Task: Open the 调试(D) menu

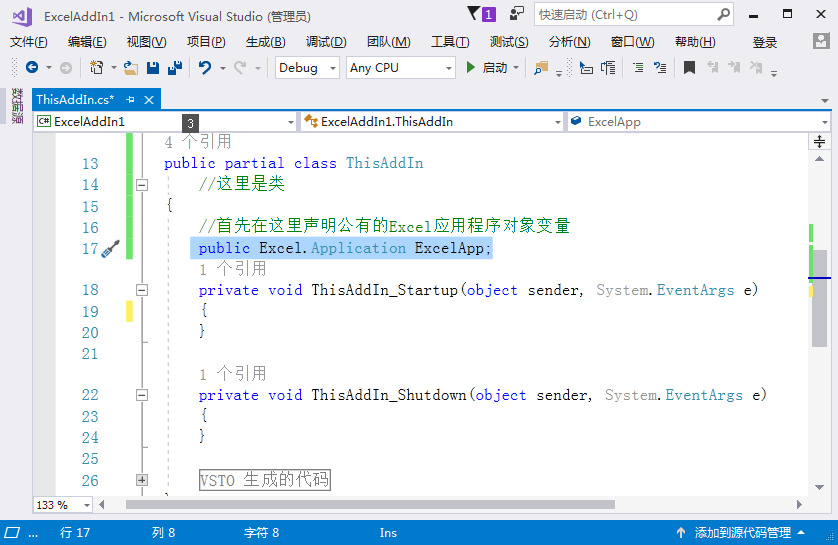Action: tap(326, 42)
